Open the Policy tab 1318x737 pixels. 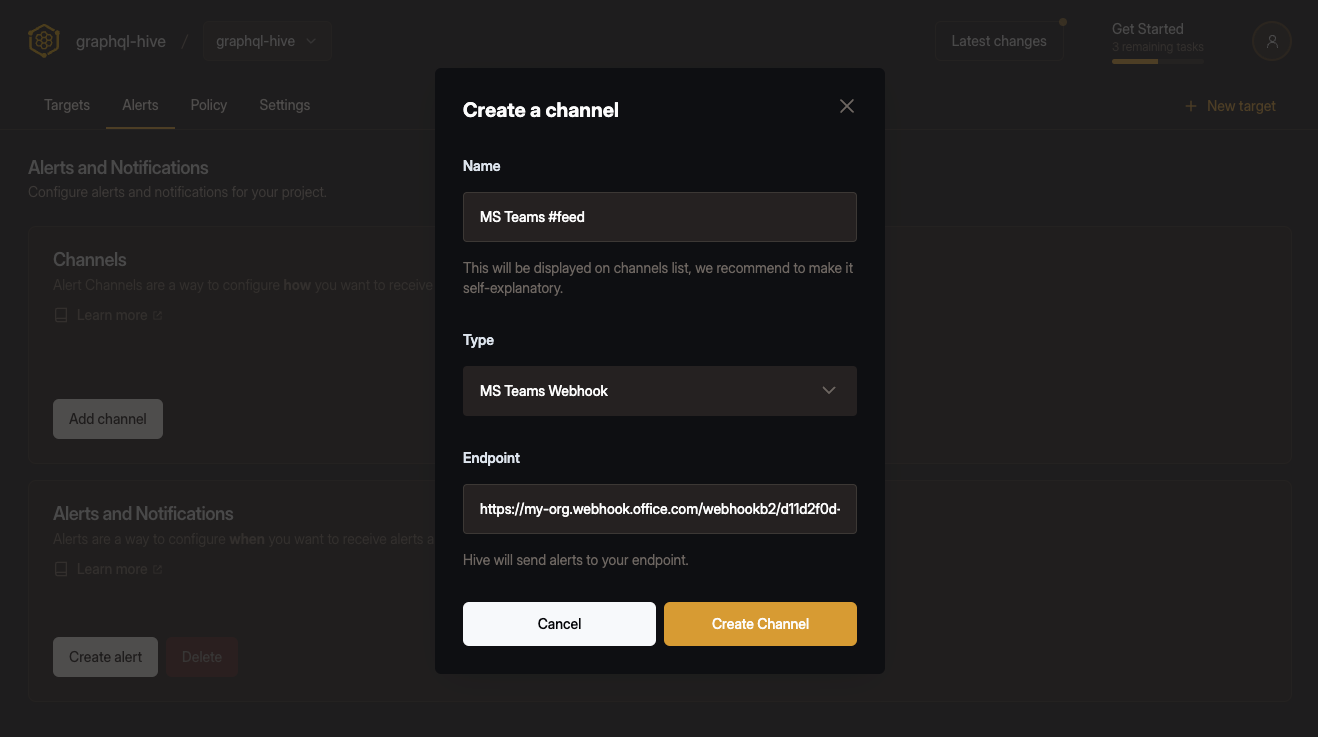coord(208,104)
